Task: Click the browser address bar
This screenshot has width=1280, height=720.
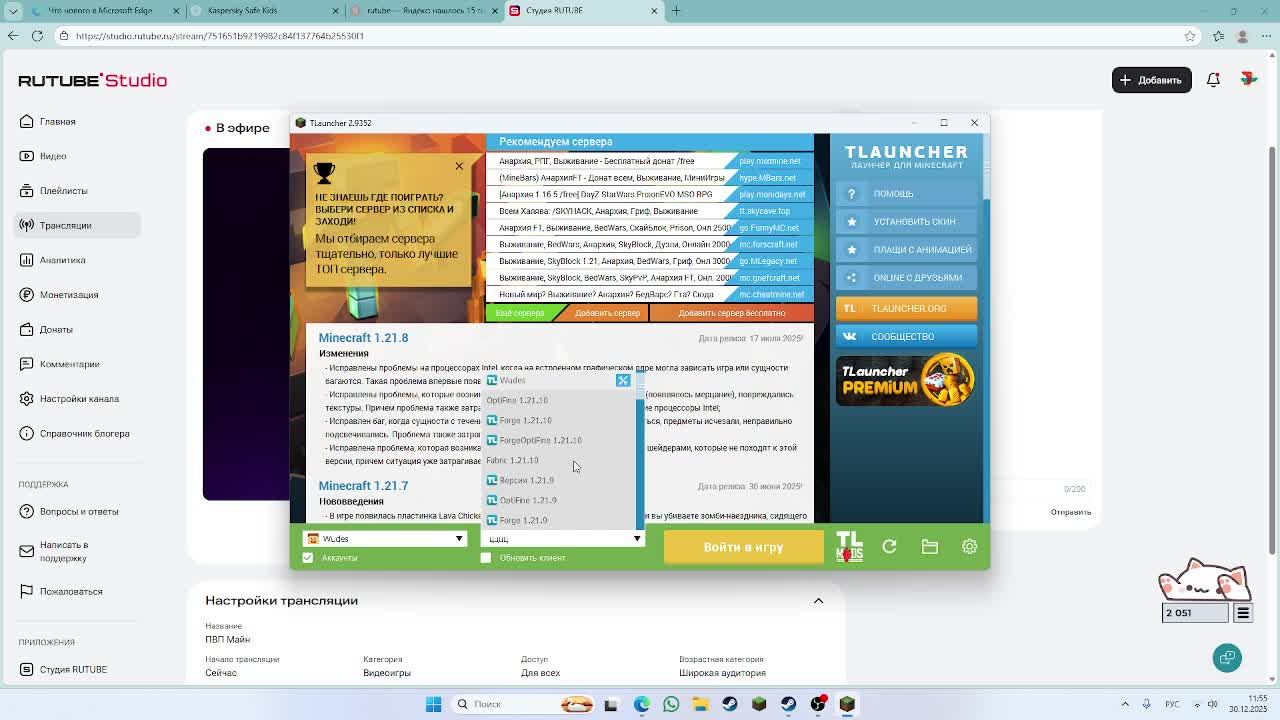Action: pyautogui.click(x=620, y=36)
